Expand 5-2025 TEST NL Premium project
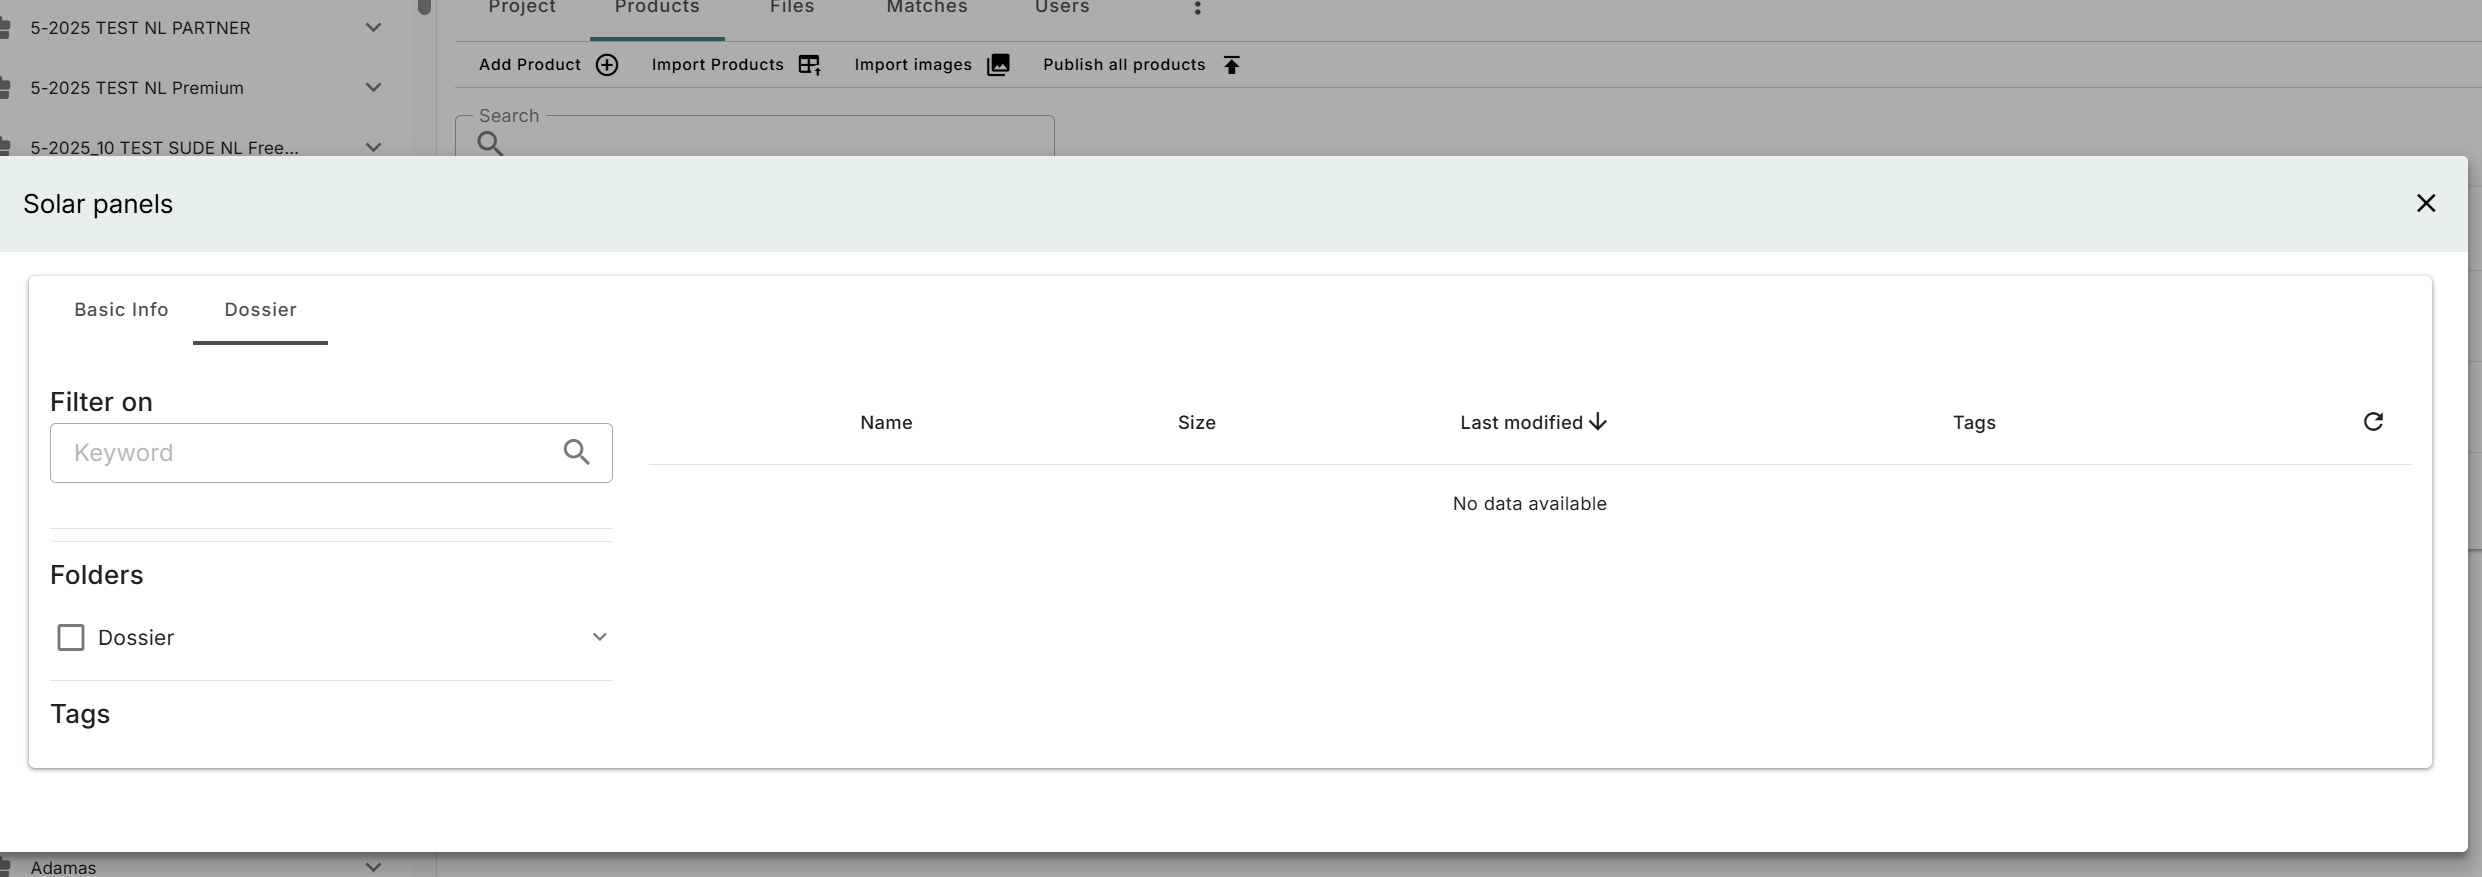 pyautogui.click(x=373, y=88)
